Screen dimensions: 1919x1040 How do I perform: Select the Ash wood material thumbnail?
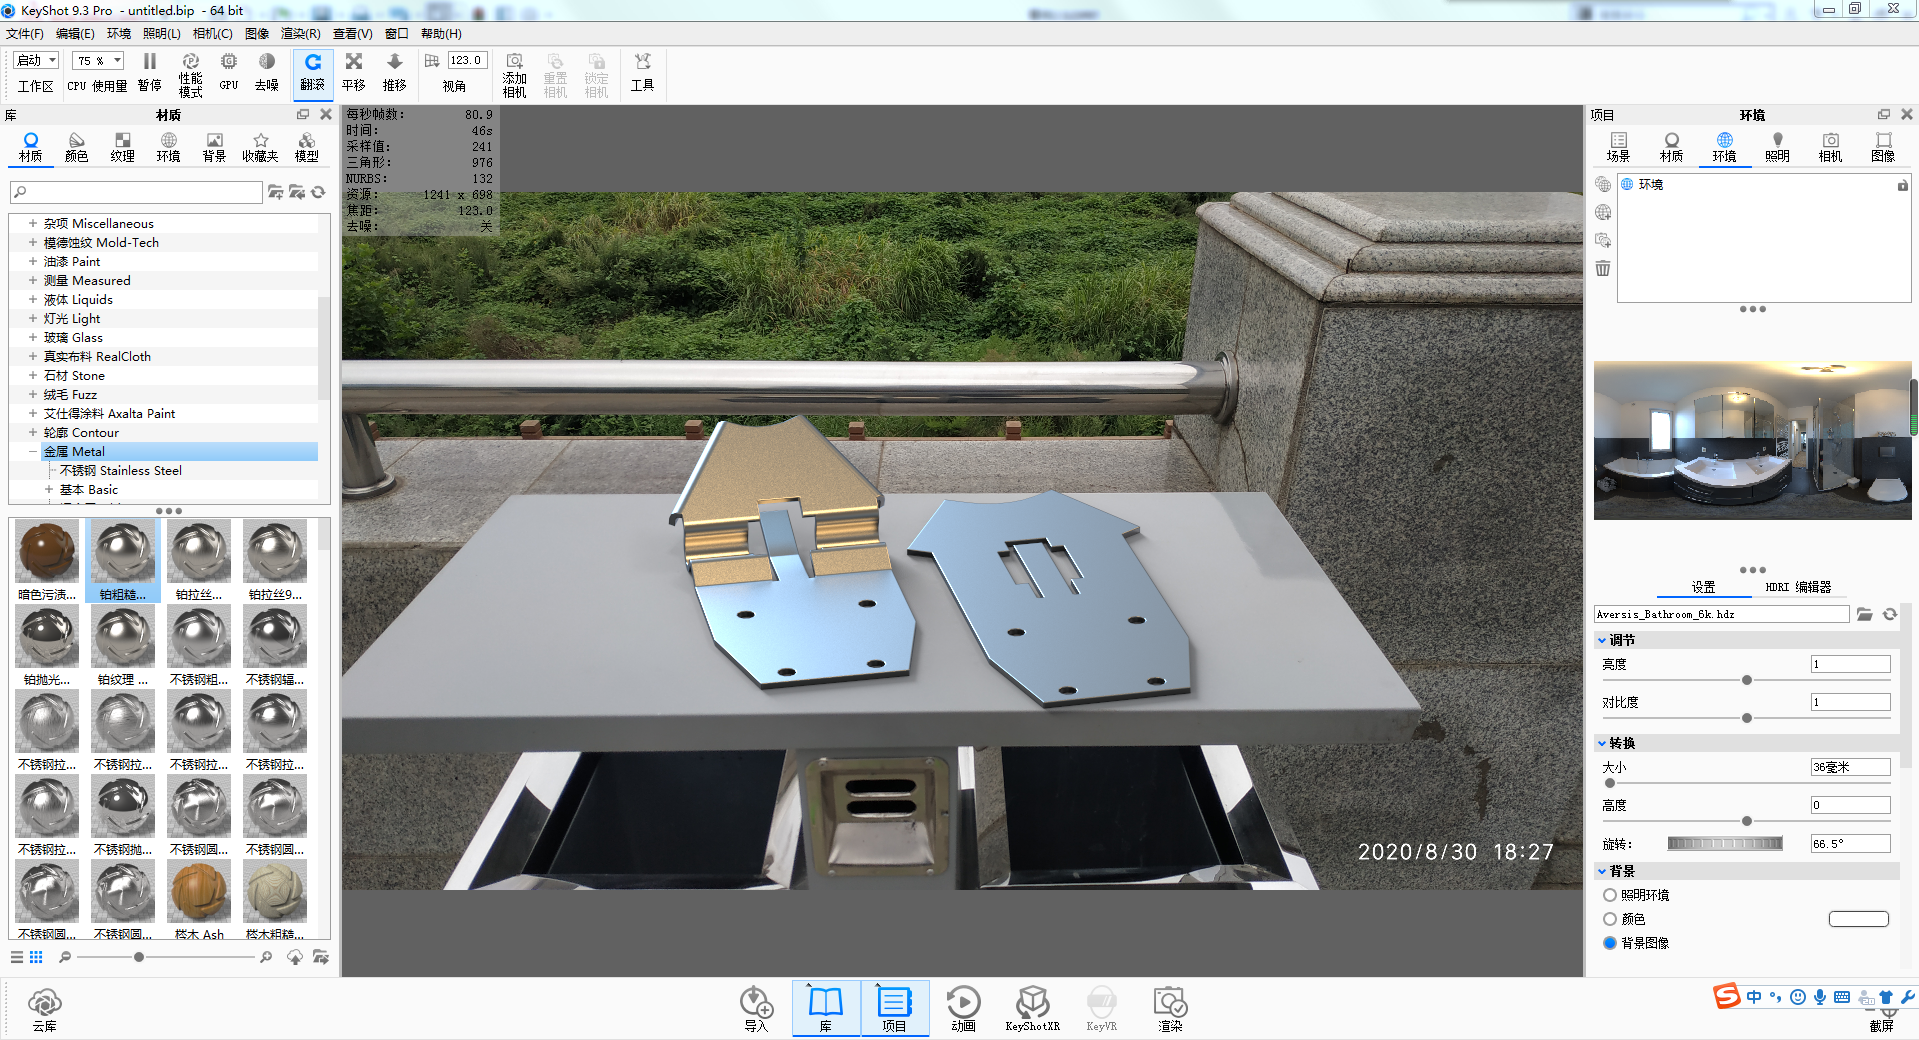pos(199,891)
